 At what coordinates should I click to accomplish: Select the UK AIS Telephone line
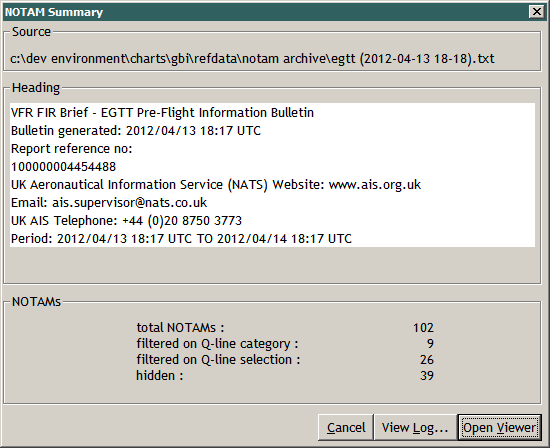(x=126, y=221)
